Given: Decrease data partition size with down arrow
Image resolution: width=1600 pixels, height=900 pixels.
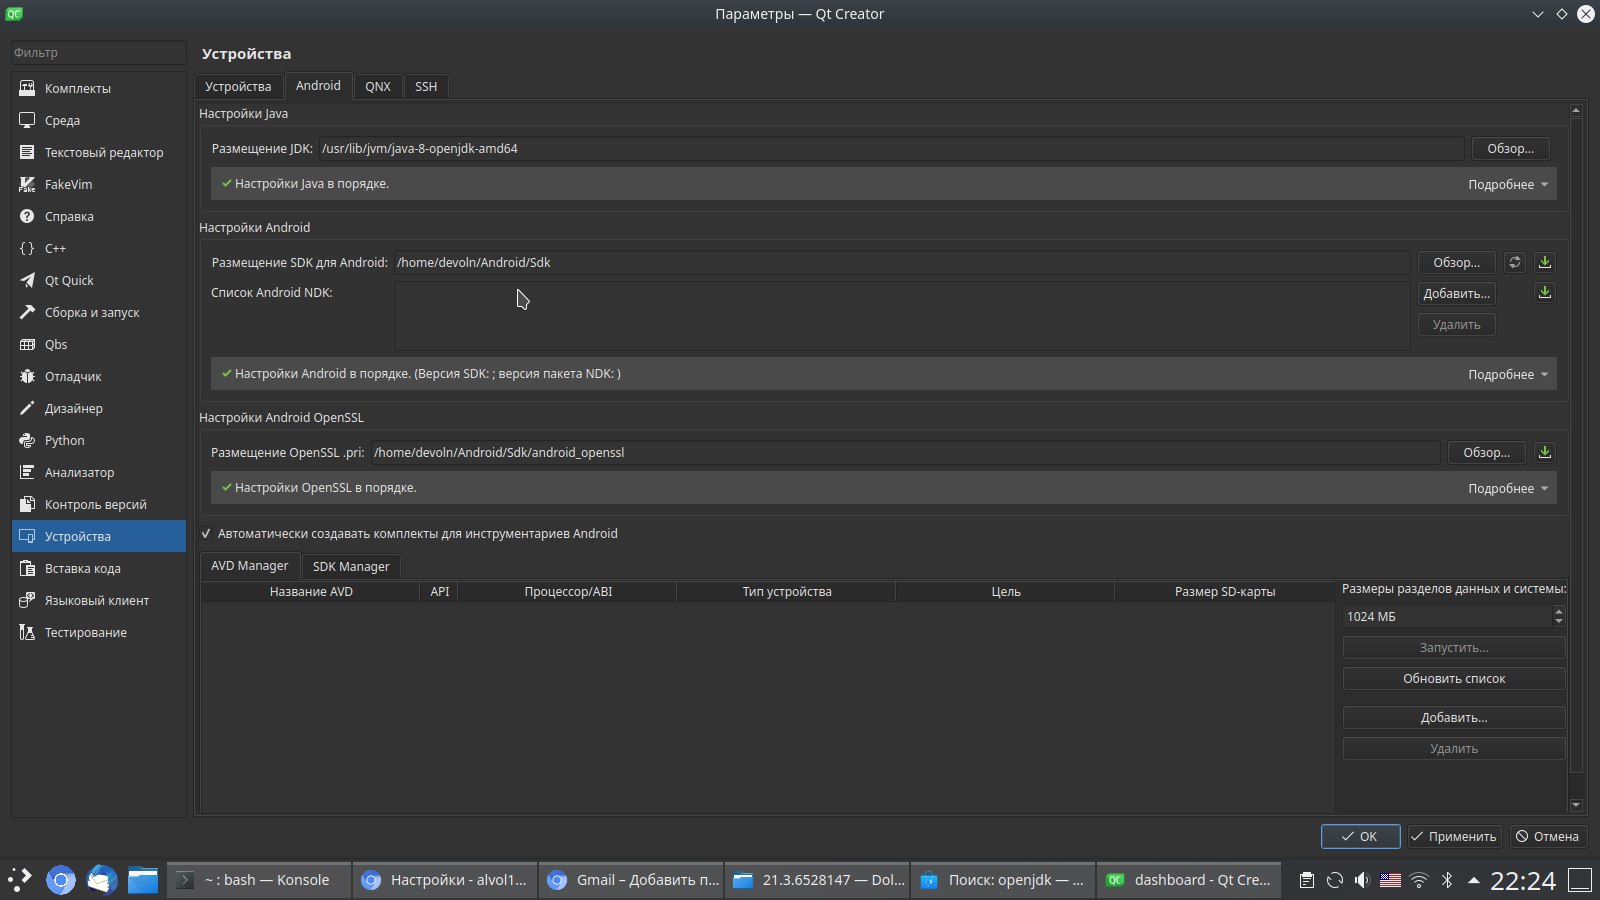Looking at the screenshot, I should pos(1558,622).
